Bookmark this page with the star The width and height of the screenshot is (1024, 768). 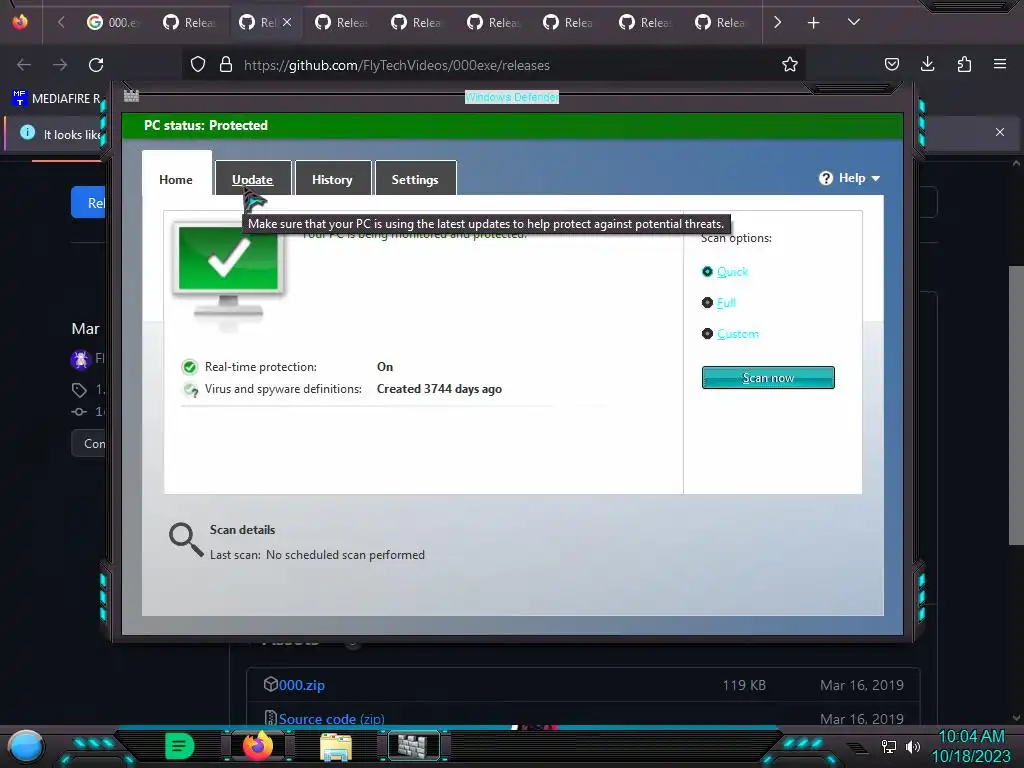[x=790, y=64]
